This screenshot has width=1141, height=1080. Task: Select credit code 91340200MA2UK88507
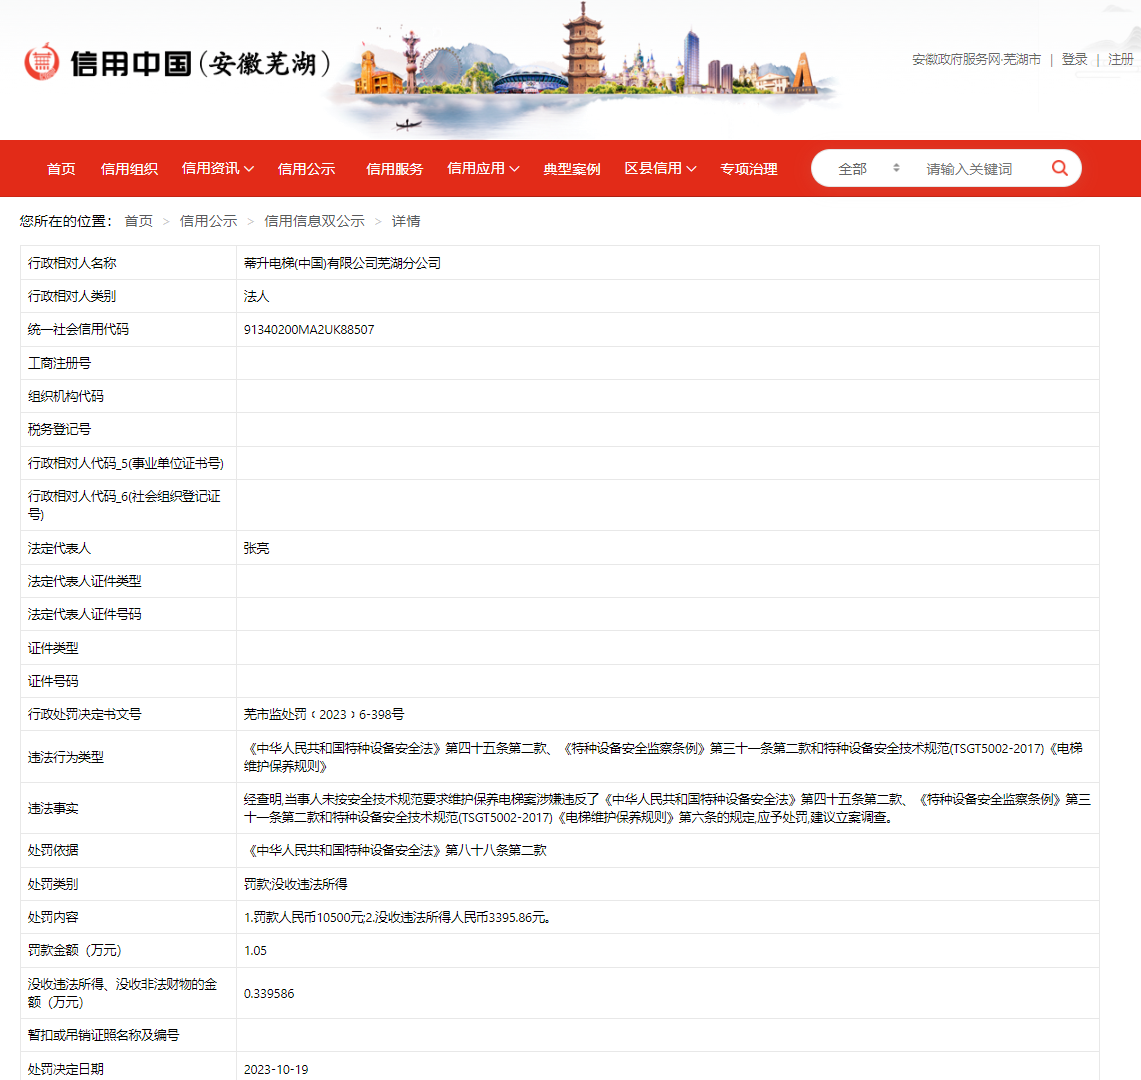pyautogui.click(x=309, y=330)
